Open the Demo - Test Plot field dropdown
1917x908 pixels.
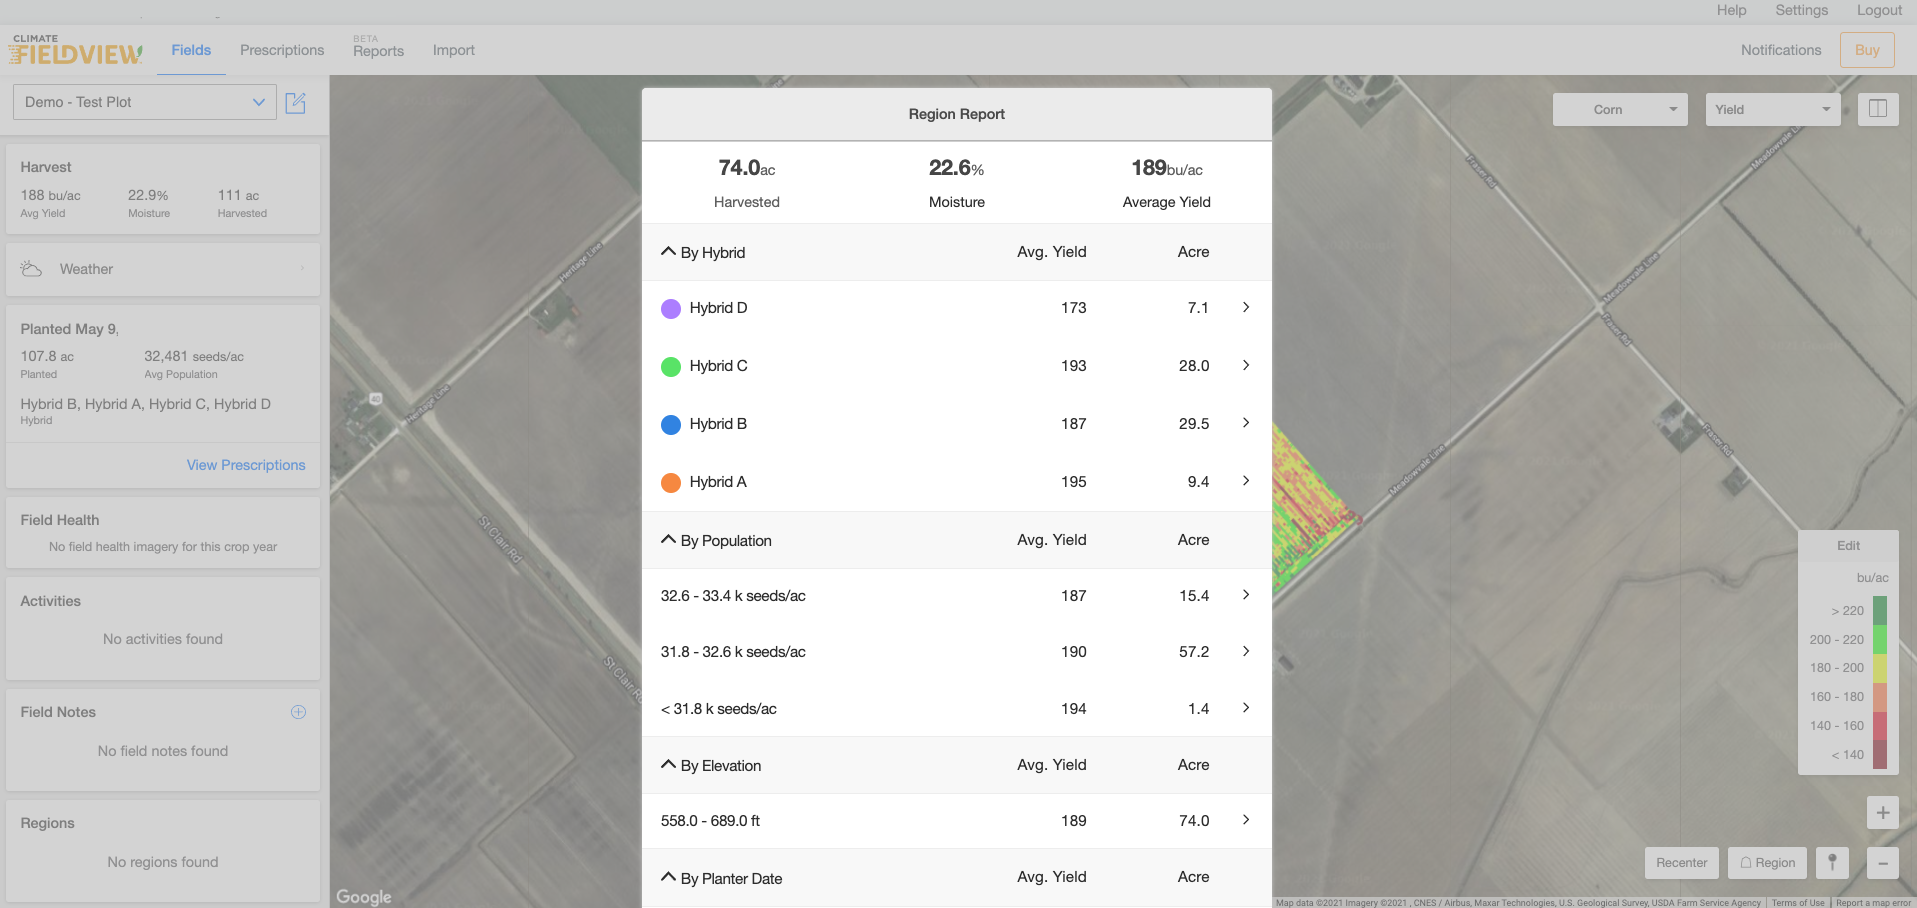pos(145,102)
